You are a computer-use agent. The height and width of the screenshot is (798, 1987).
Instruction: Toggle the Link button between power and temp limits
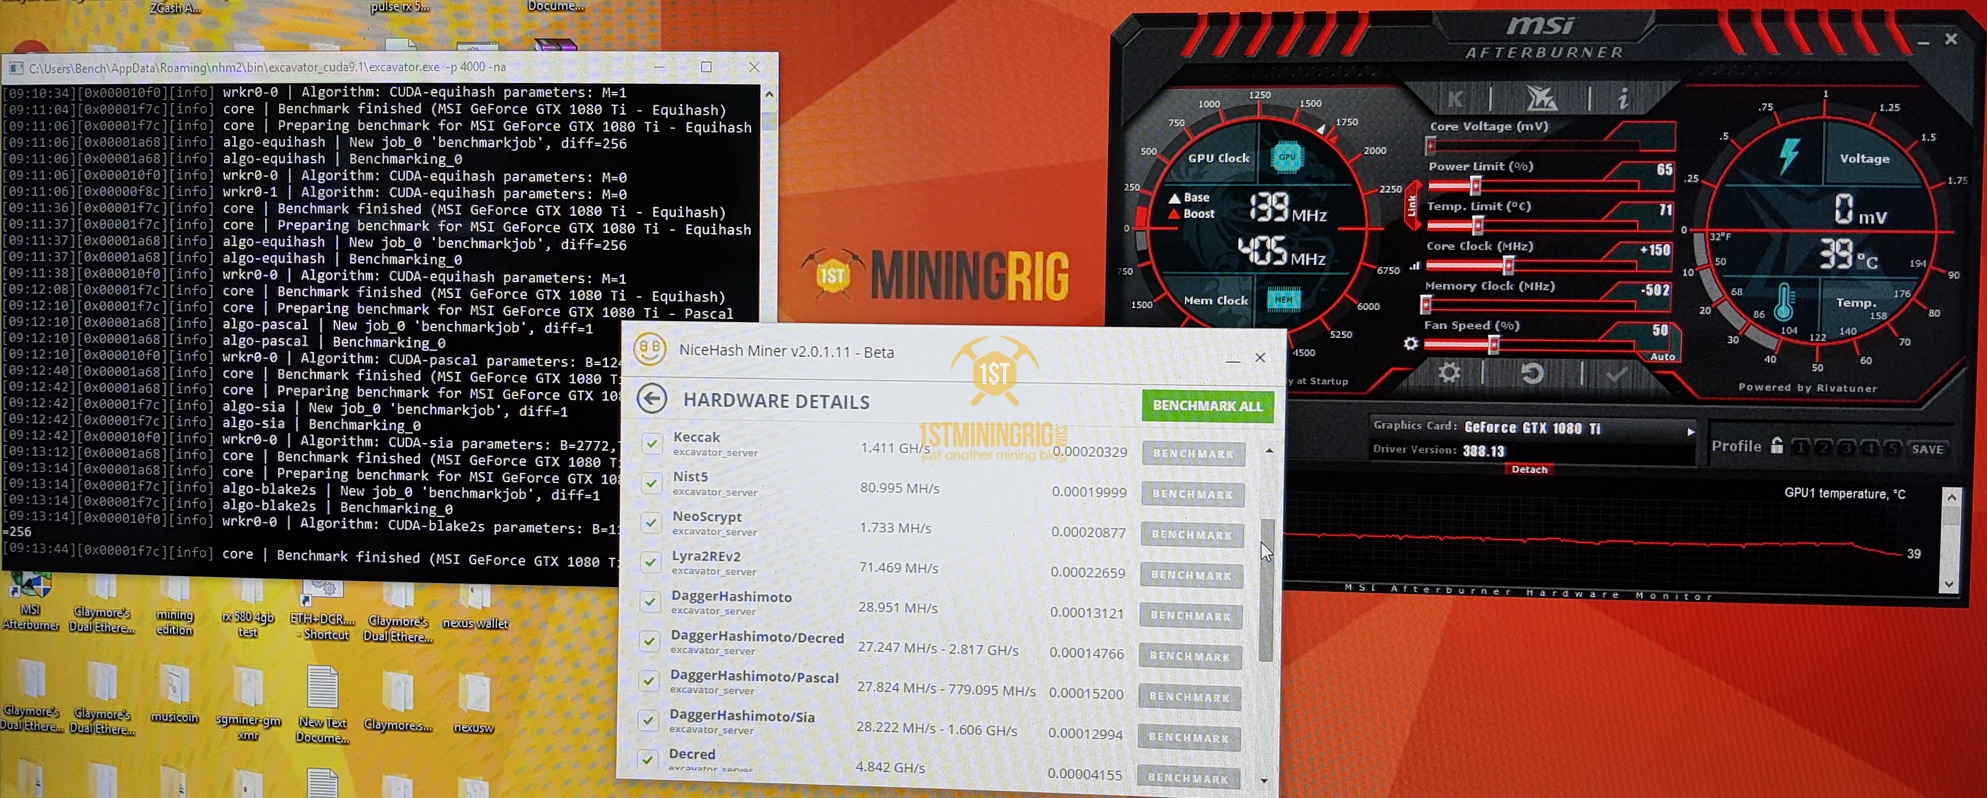1412,206
